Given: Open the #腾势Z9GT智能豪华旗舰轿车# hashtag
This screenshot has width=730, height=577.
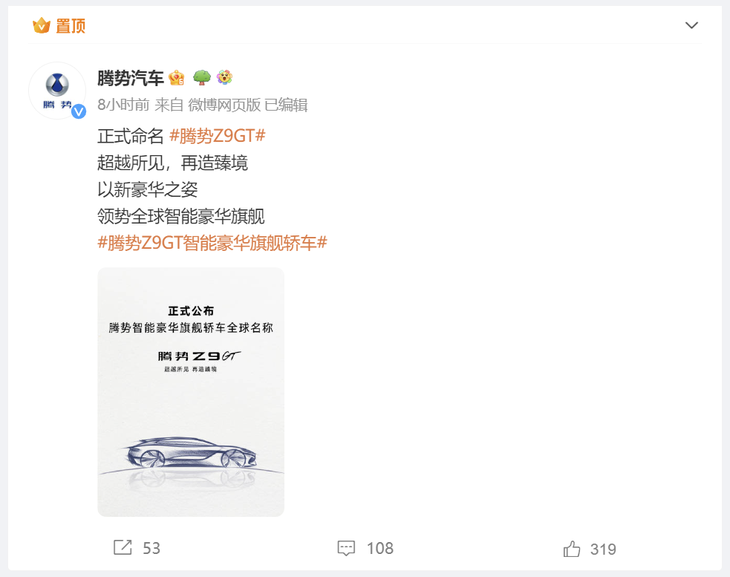Looking at the screenshot, I should [212, 243].
